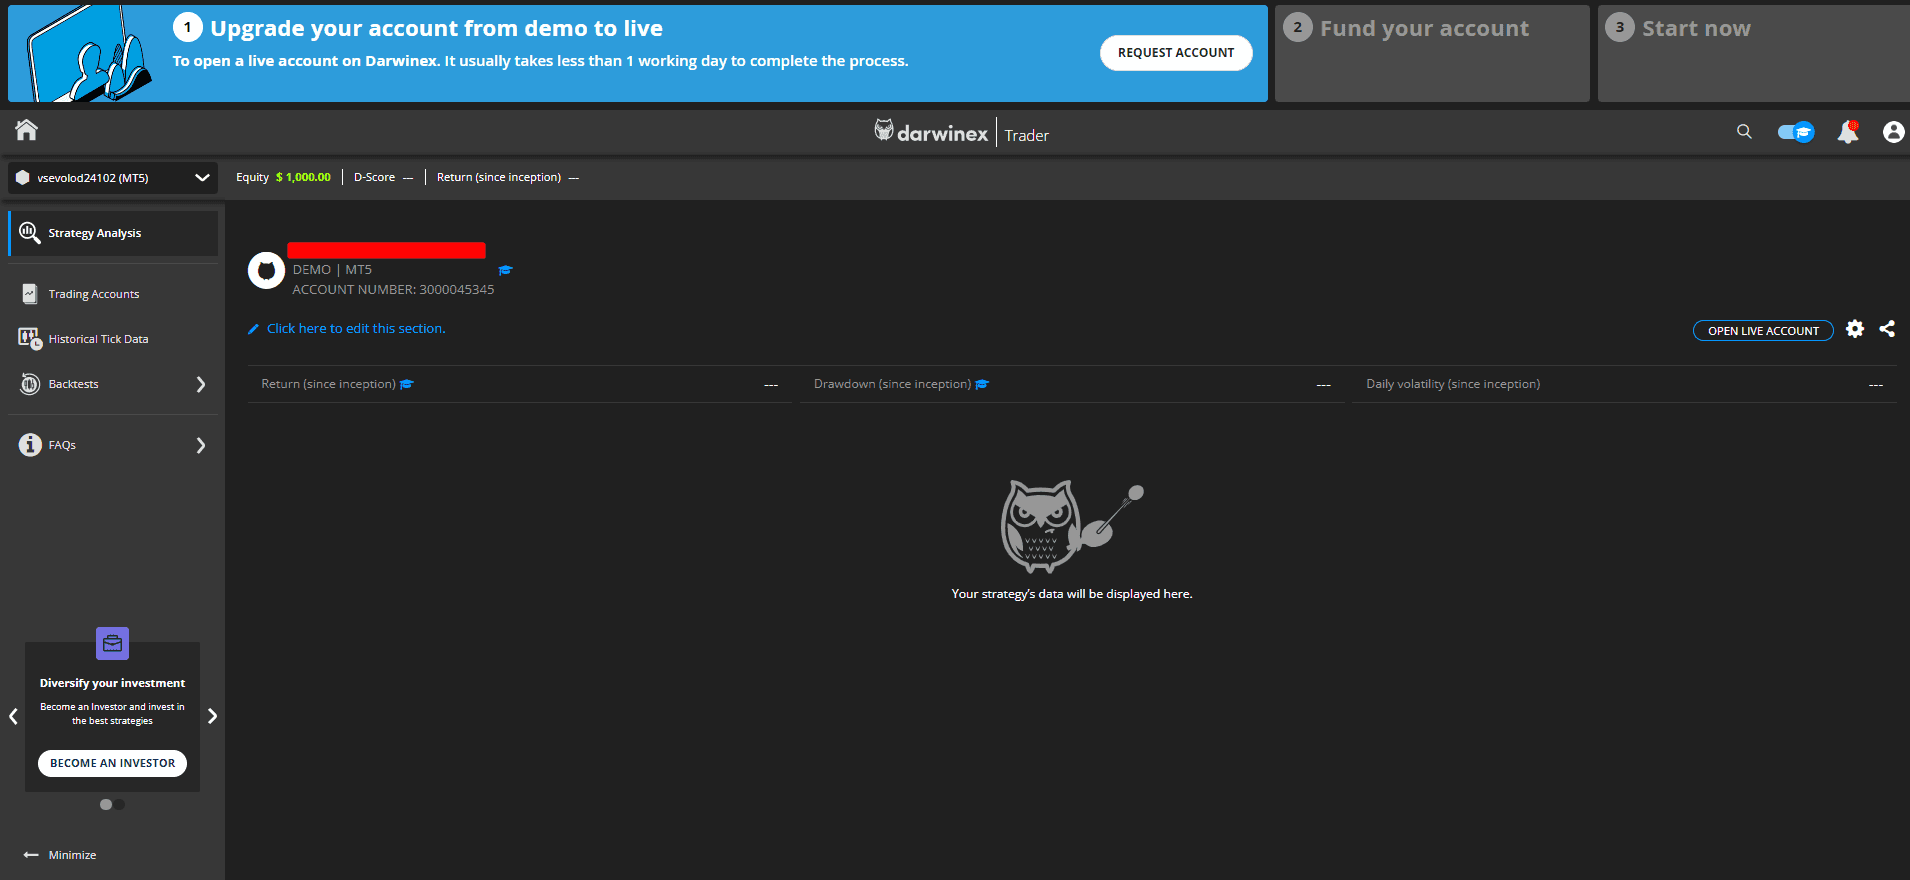The width and height of the screenshot is (1910, 880).
Task: Click the Historical Tick Data icon
Action: [30, 339]
